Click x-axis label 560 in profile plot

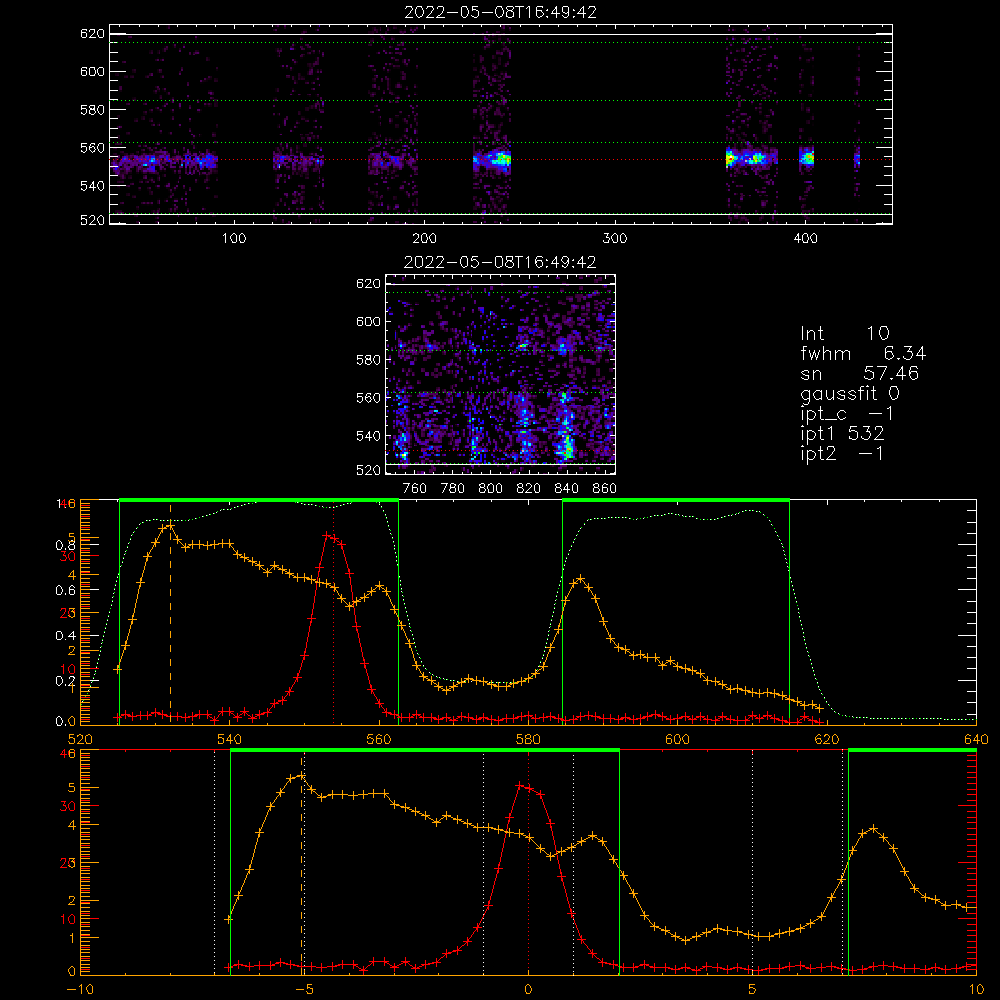pos(379,739)
